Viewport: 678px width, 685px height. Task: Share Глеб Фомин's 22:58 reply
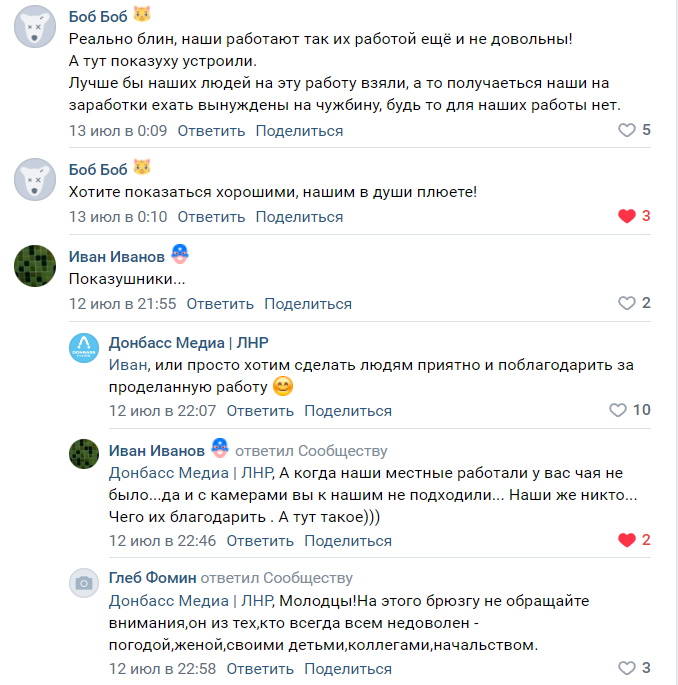(x=348, y=668)
